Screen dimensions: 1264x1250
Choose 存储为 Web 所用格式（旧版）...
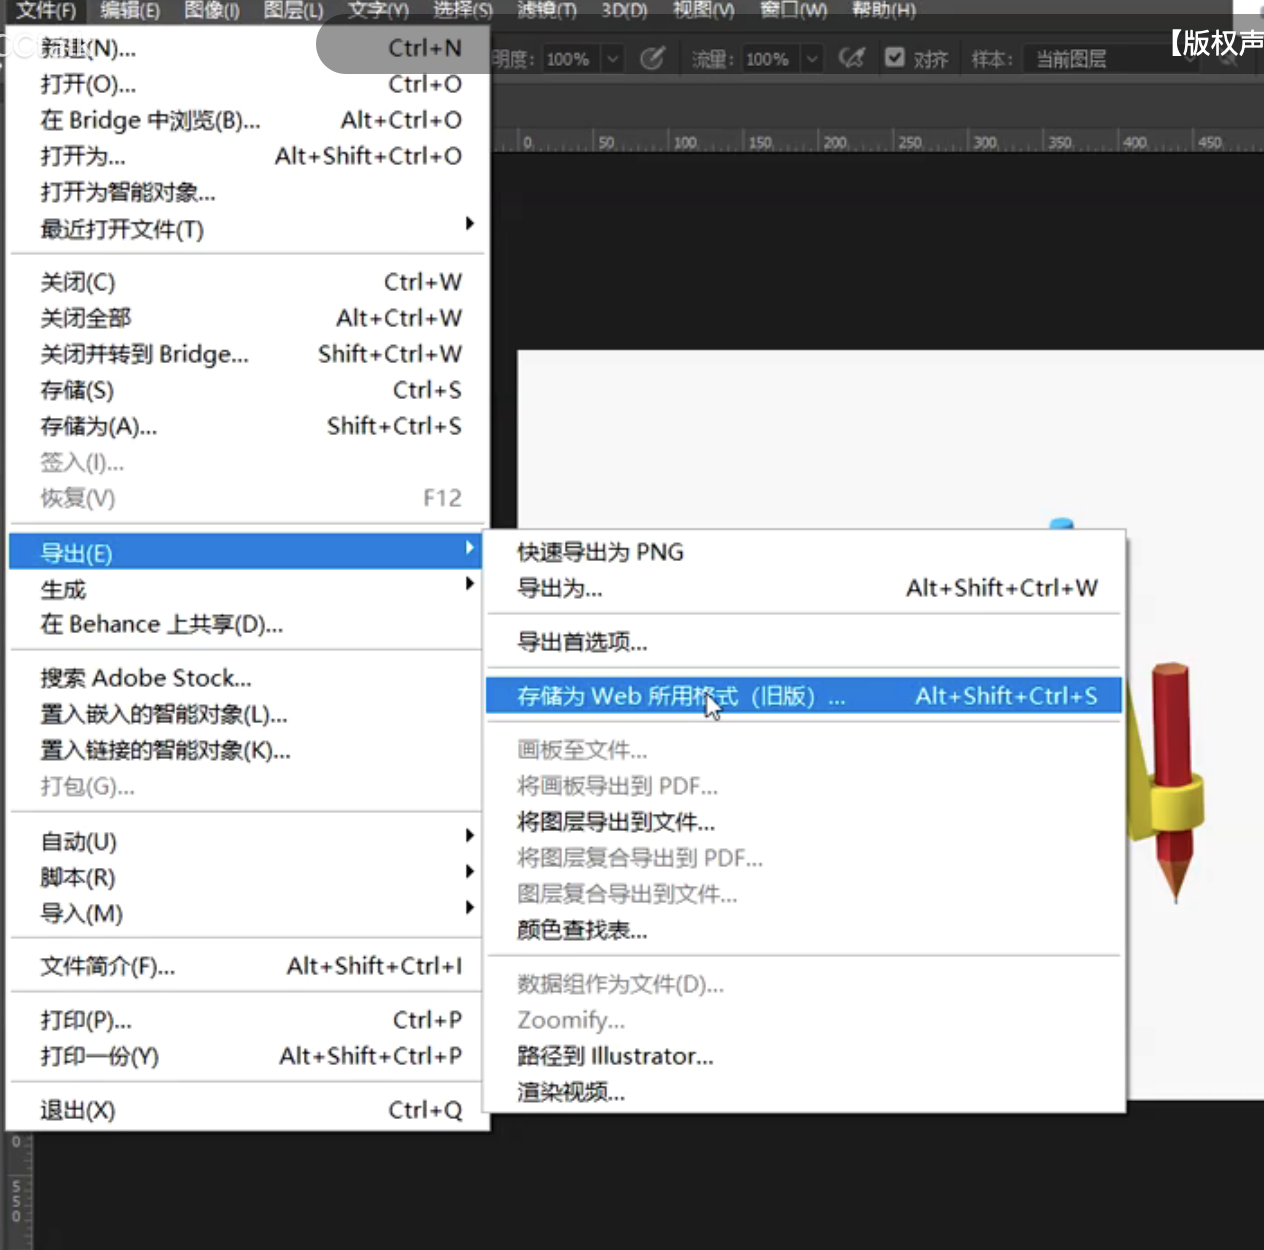pyautogui.click(x=803, y=696)
